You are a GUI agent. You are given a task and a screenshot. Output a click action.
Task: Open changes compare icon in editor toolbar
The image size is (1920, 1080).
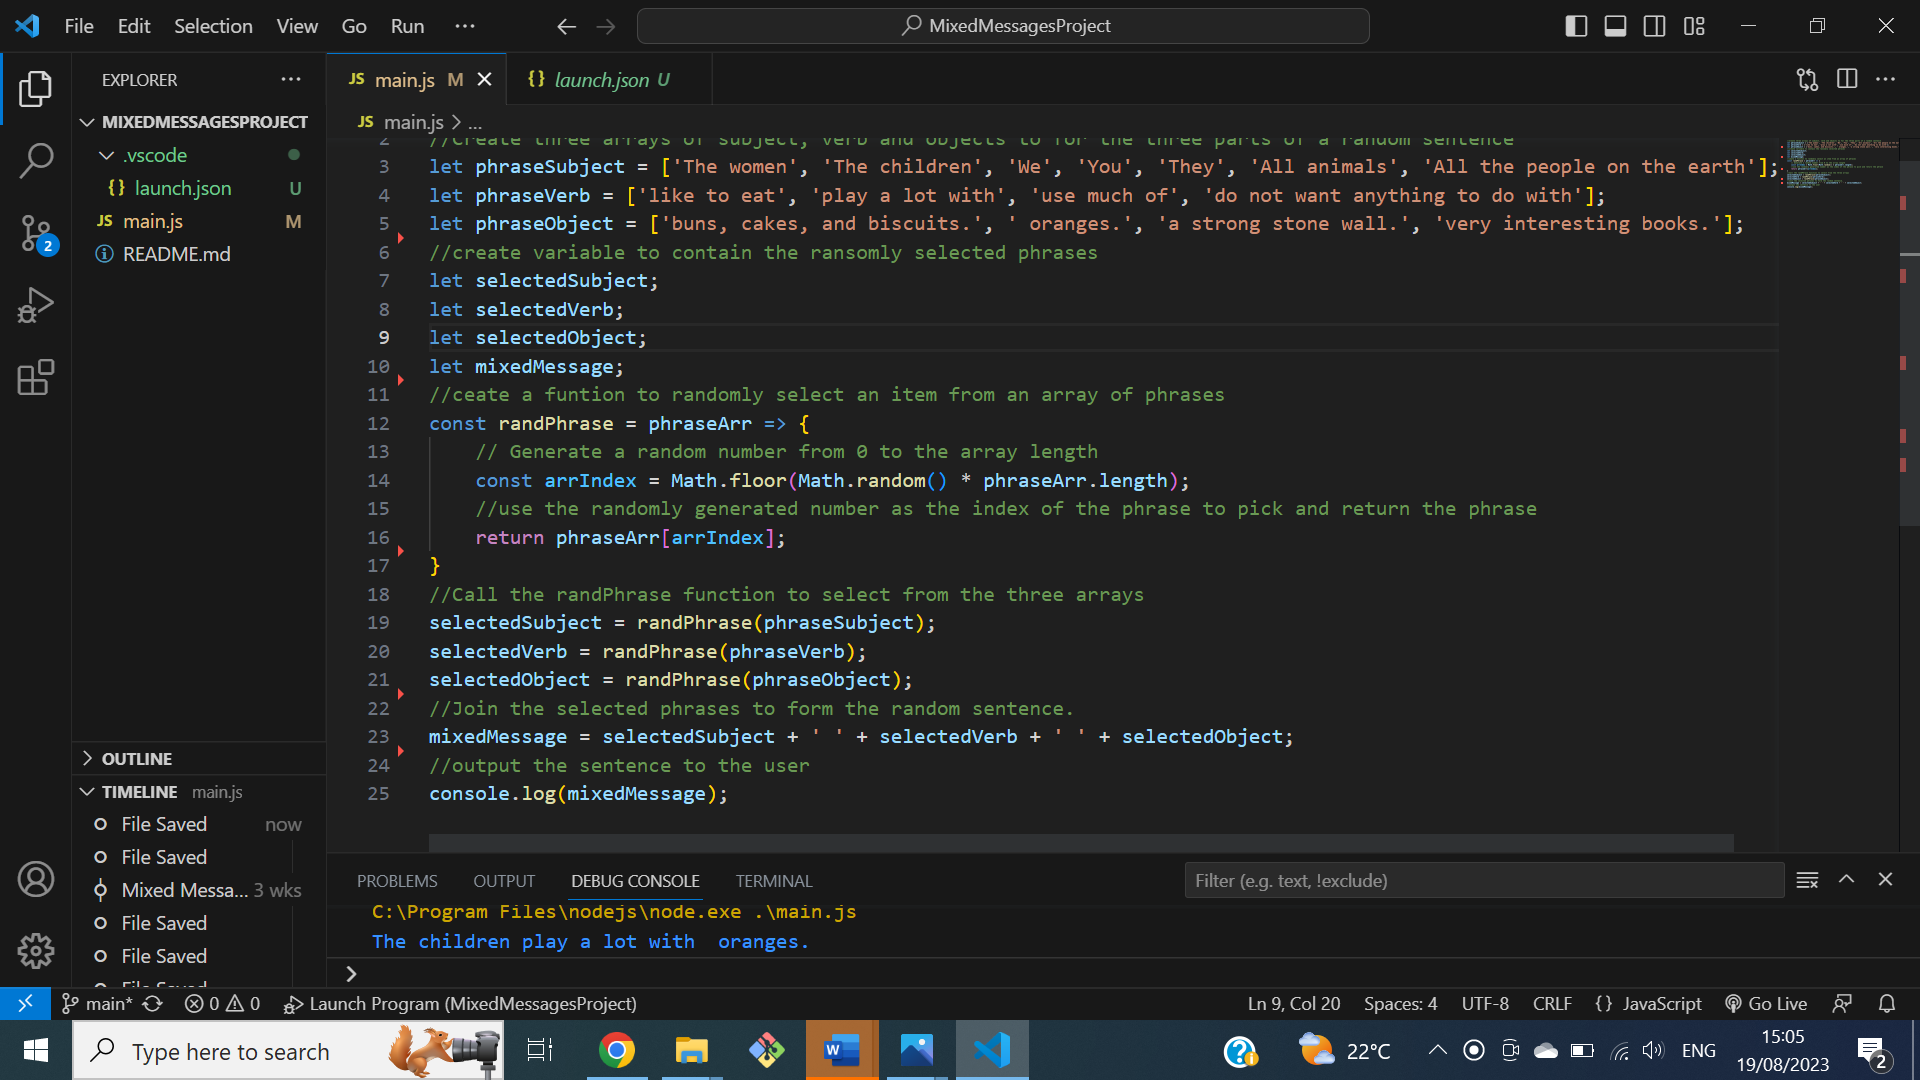click(1807, 79)
